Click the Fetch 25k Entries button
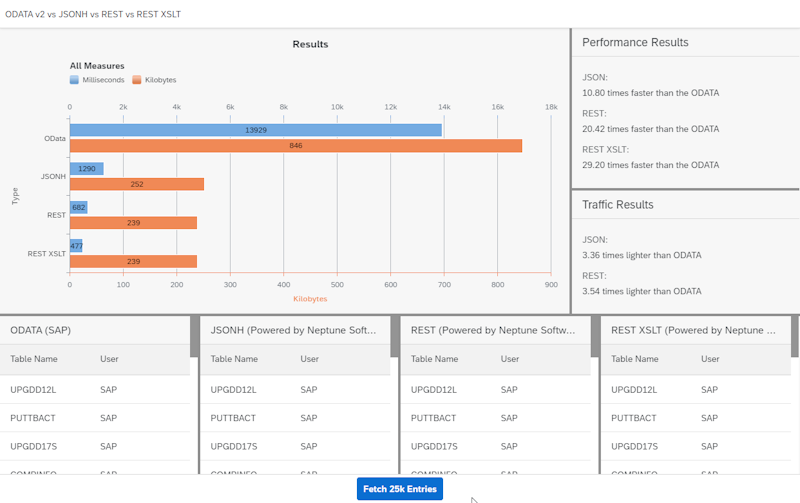Screen dimensions: 800x503 [399, 489]
